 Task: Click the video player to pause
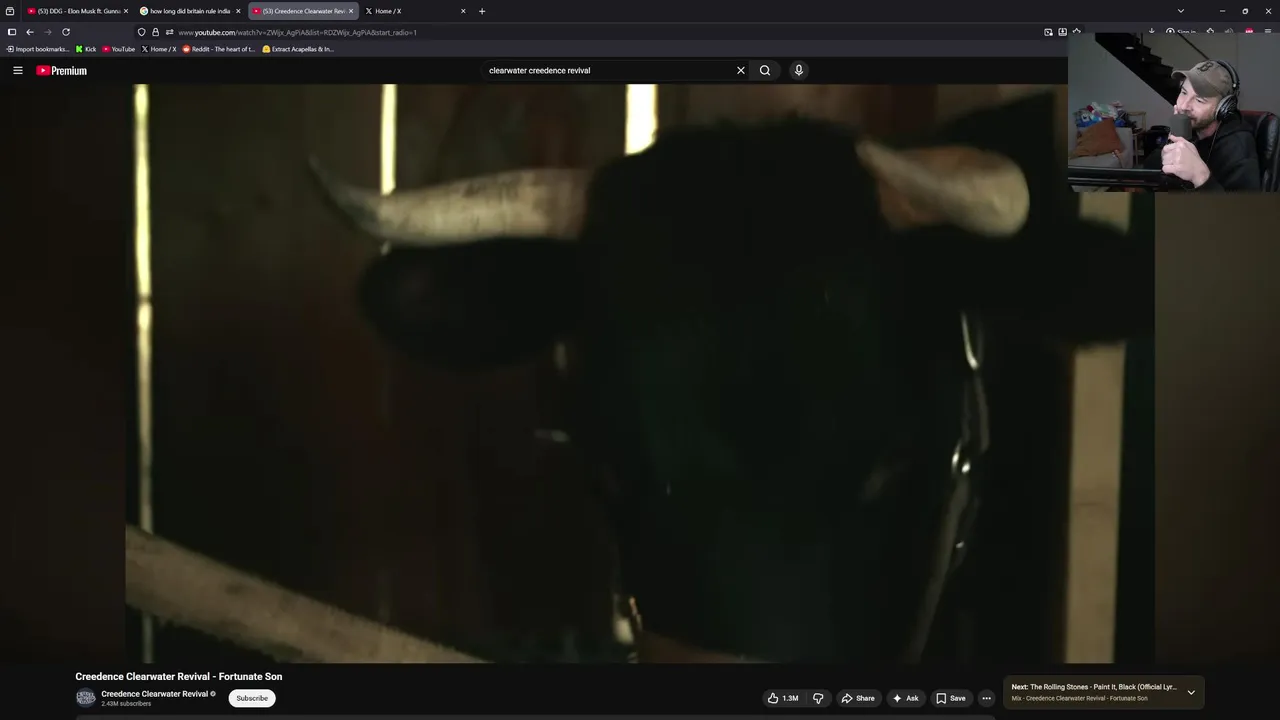coord(640,373)
